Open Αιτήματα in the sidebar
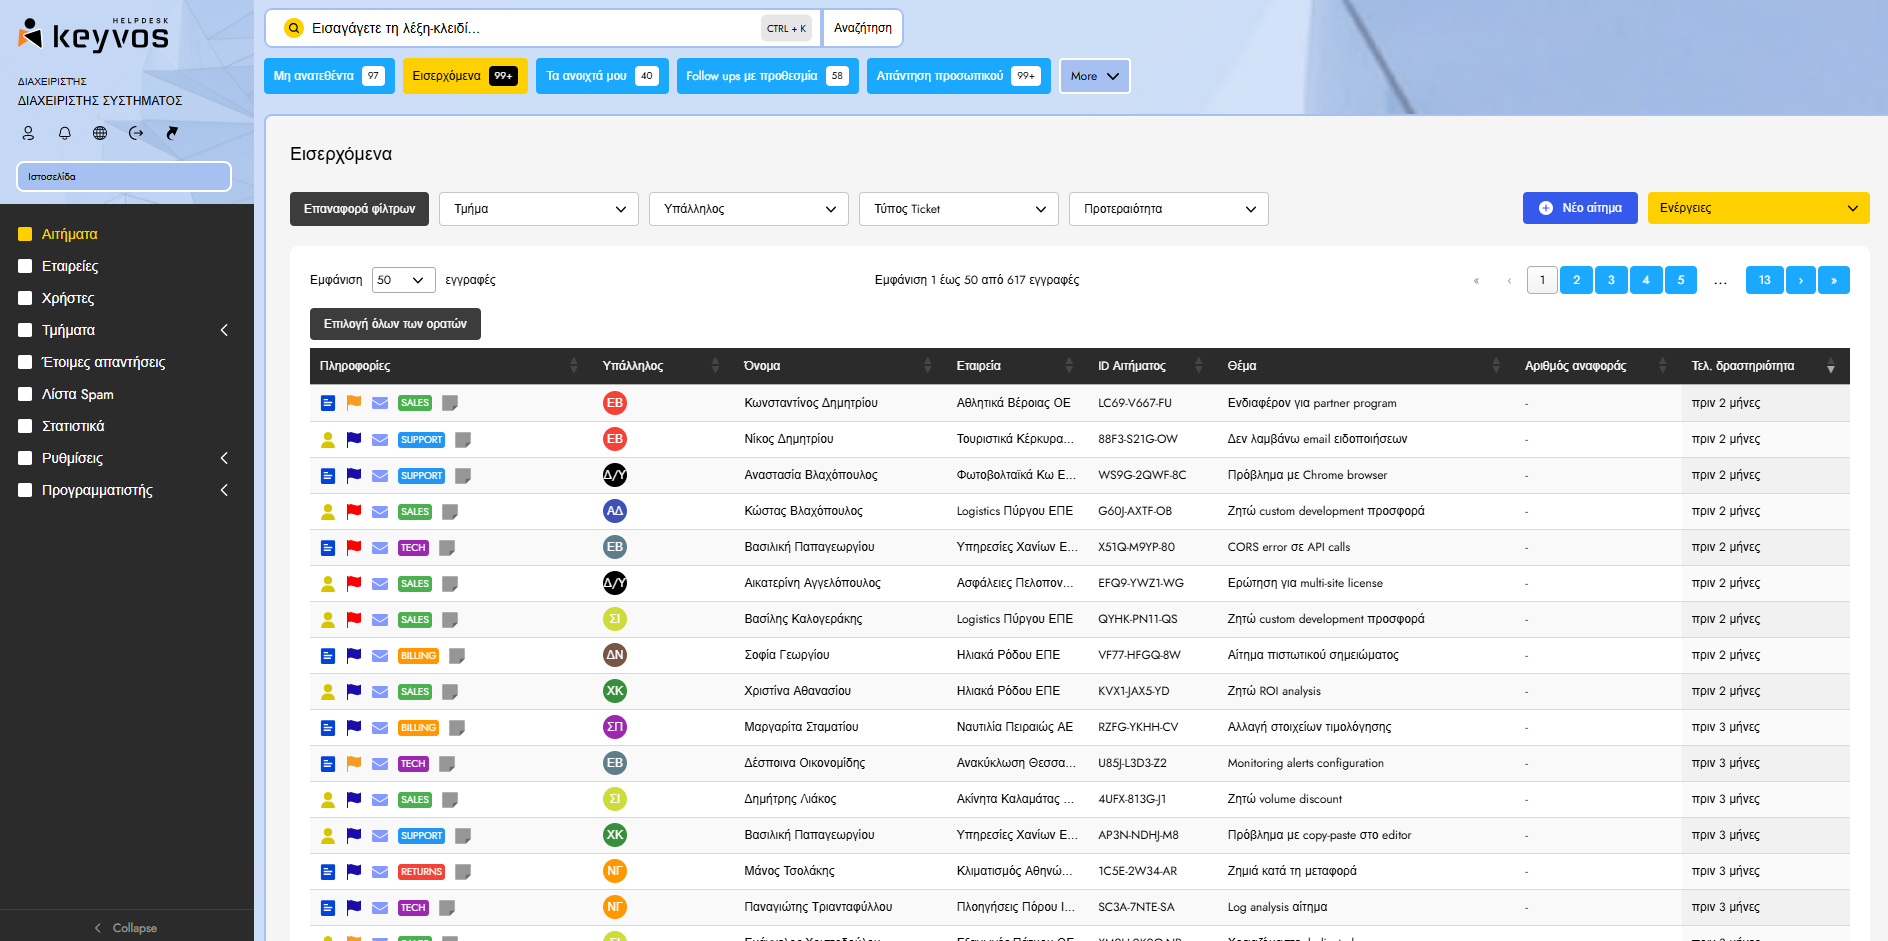This screenshot has width=1888, height=941. click(x=70, y=234)
